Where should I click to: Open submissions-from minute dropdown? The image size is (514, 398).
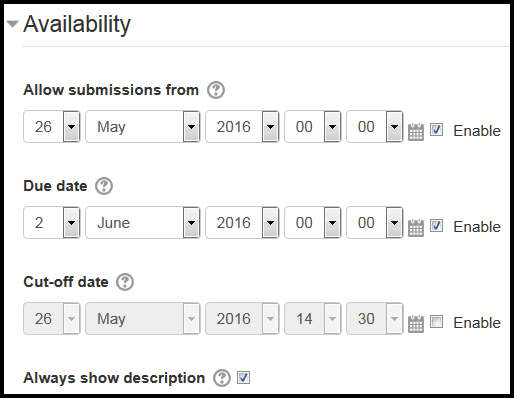pos(375,127)
